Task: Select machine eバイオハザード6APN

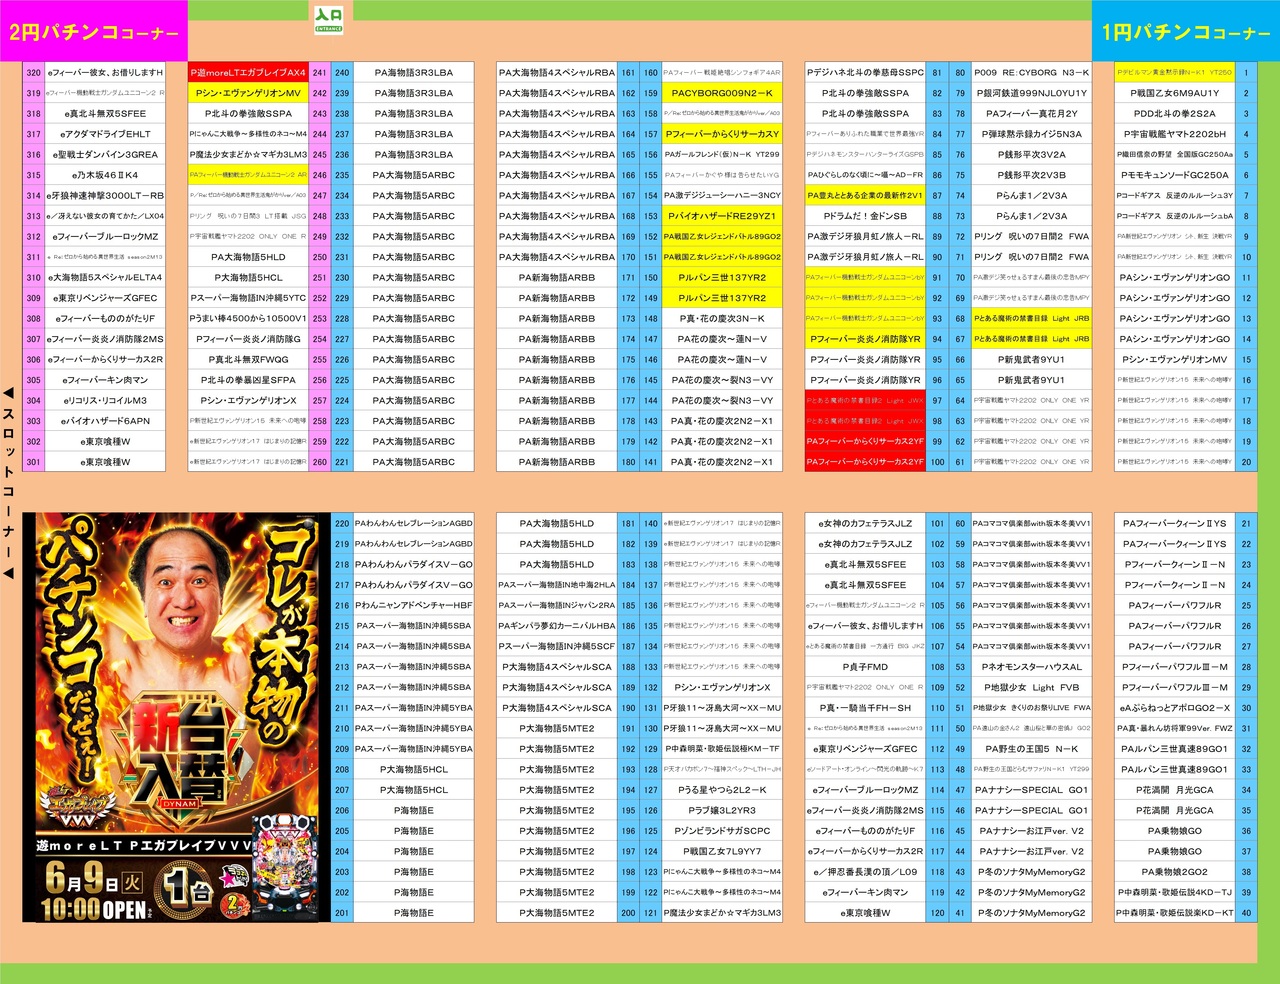Action: [104, 421]
